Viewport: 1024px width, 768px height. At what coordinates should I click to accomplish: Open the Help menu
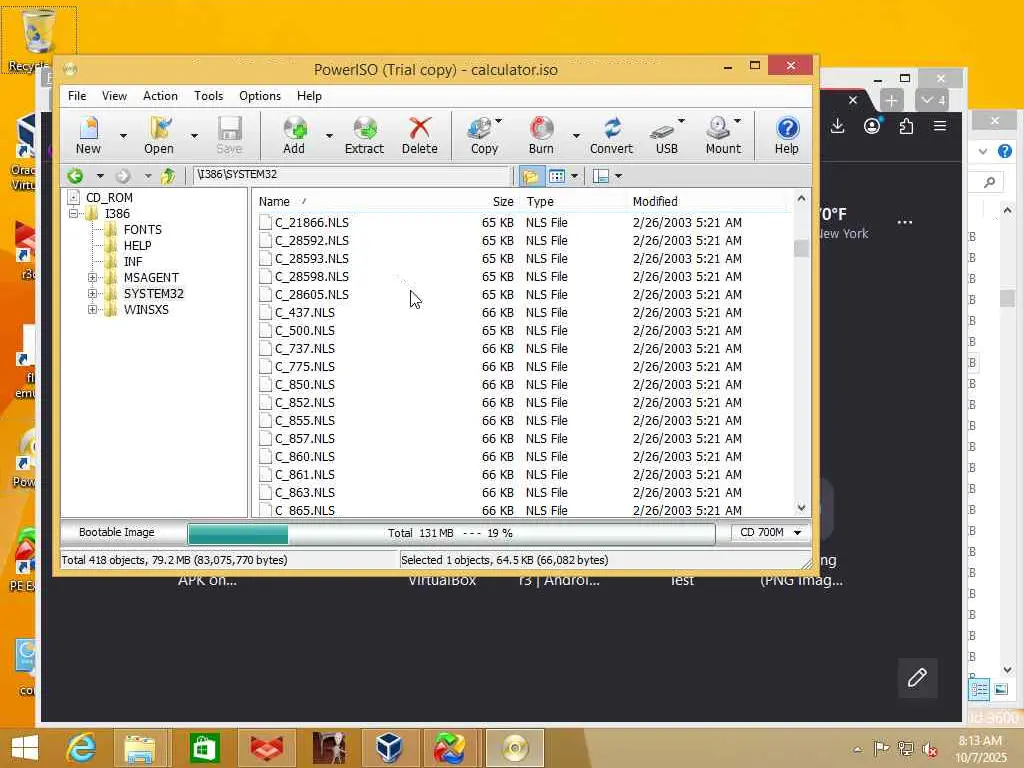click(309, 96)
